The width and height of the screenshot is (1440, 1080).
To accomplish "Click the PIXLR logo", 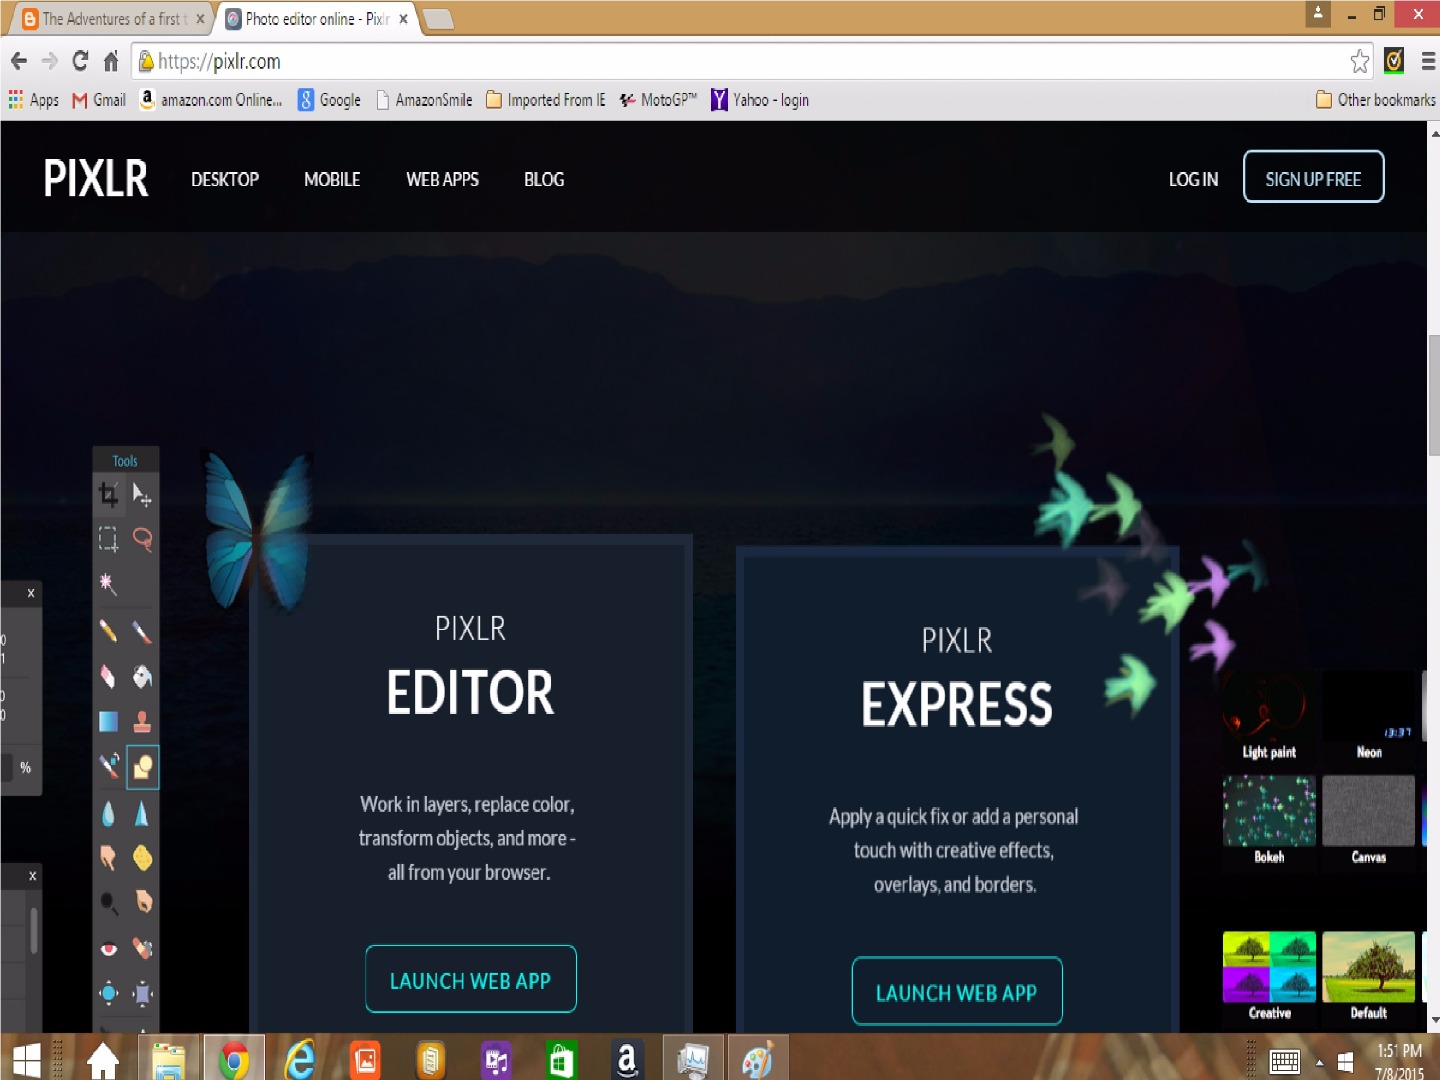I will (96, 179).
